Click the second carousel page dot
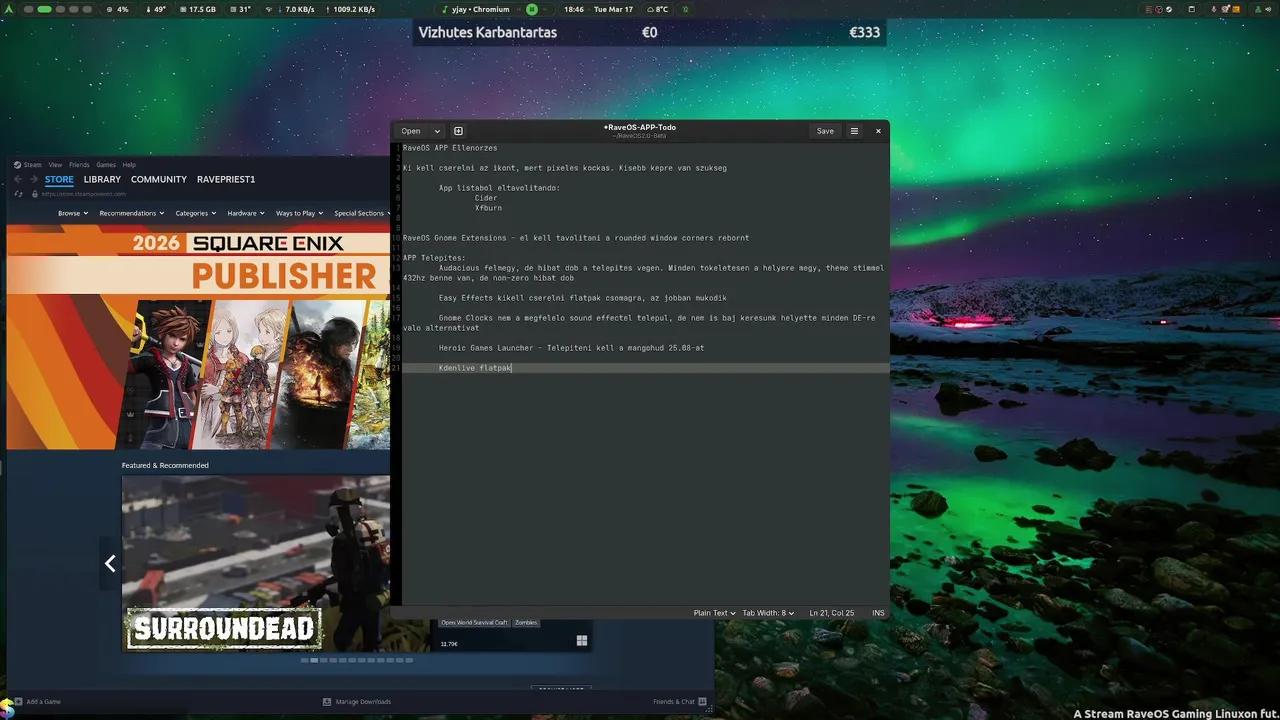 314,660
